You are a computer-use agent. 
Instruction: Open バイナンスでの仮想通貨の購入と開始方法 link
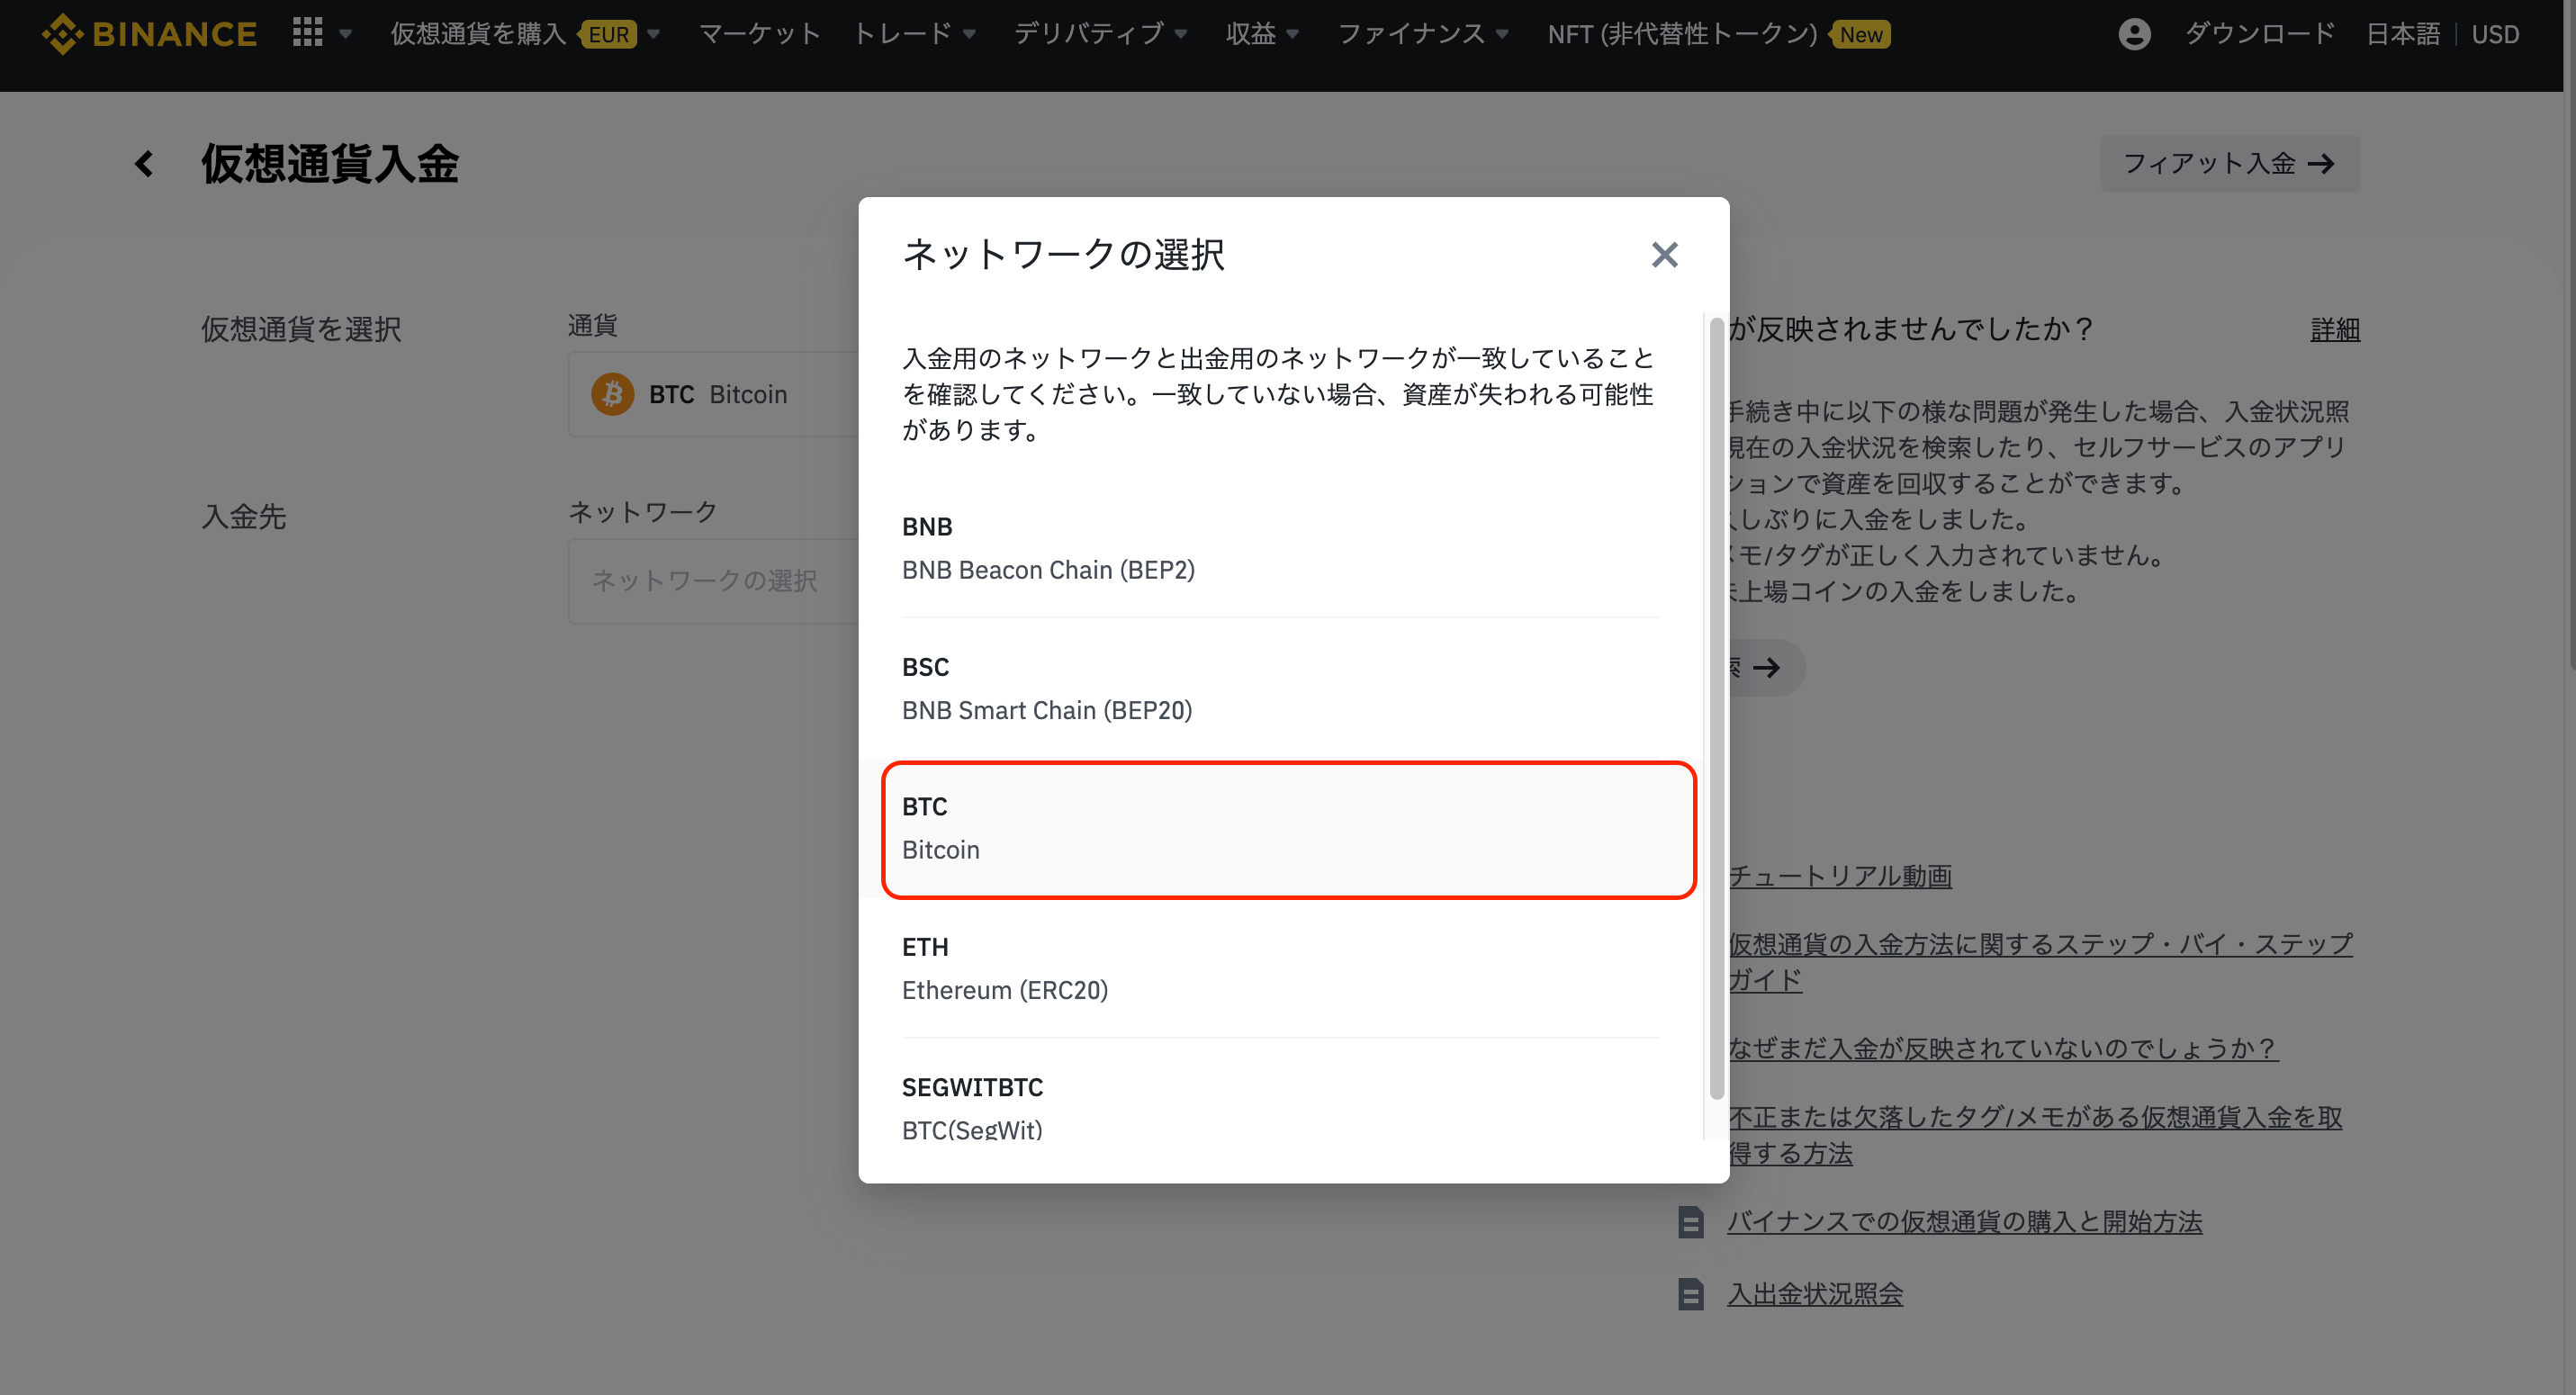pos(1964,1222)
